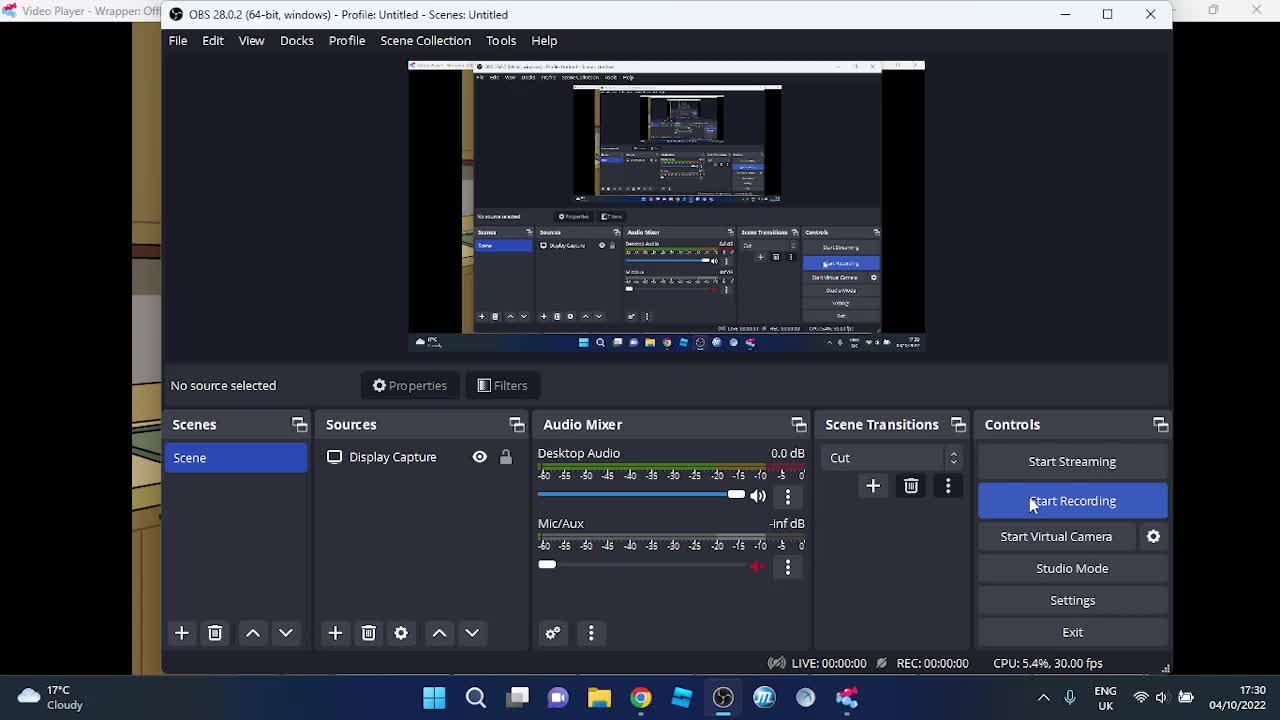Open the View menu

[251, 41]
